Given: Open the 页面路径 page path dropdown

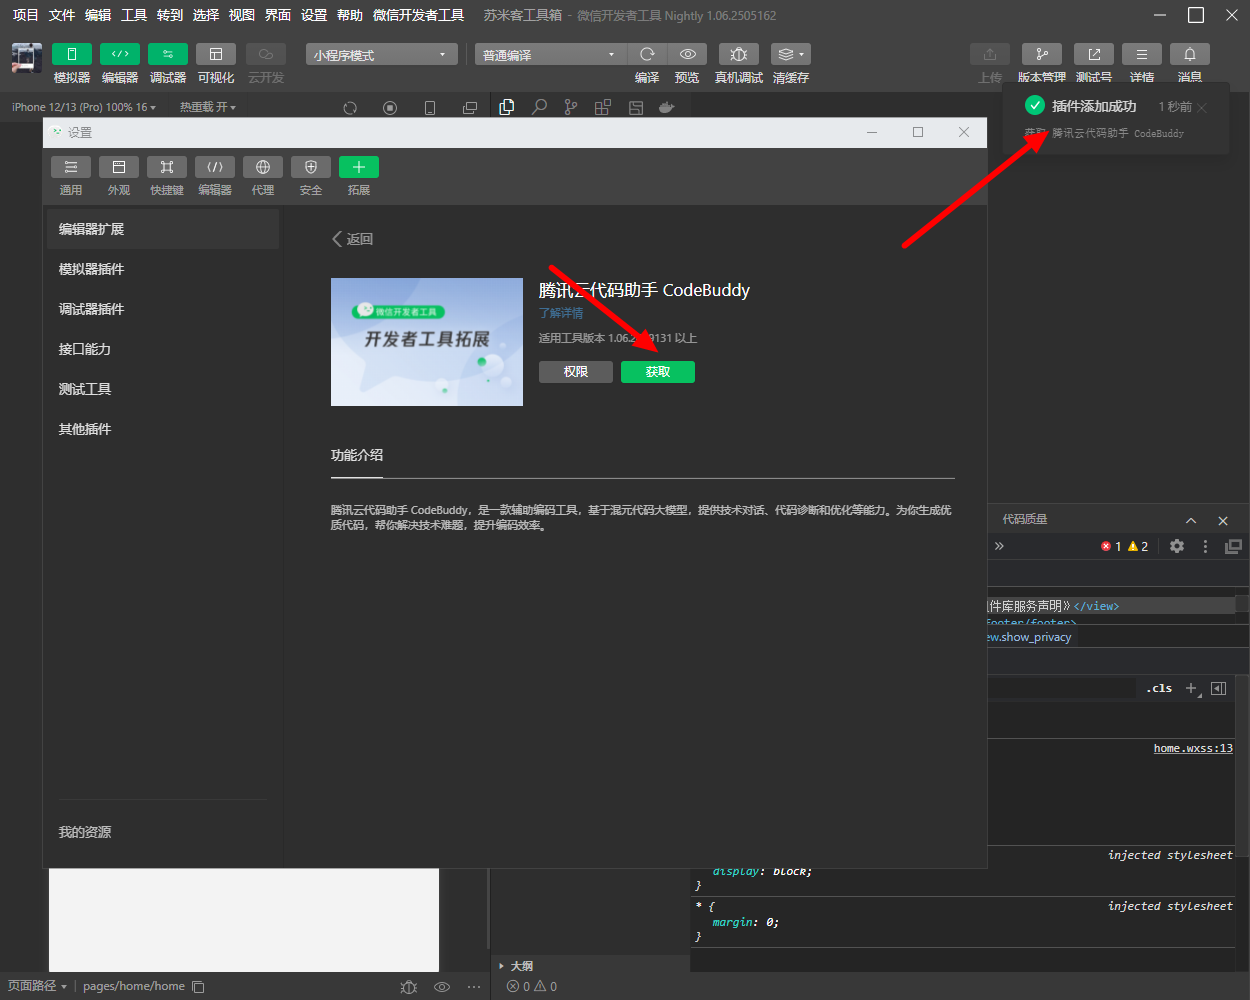Looking at the screenshot, I should pyautogui.click(x=38, y=986).
